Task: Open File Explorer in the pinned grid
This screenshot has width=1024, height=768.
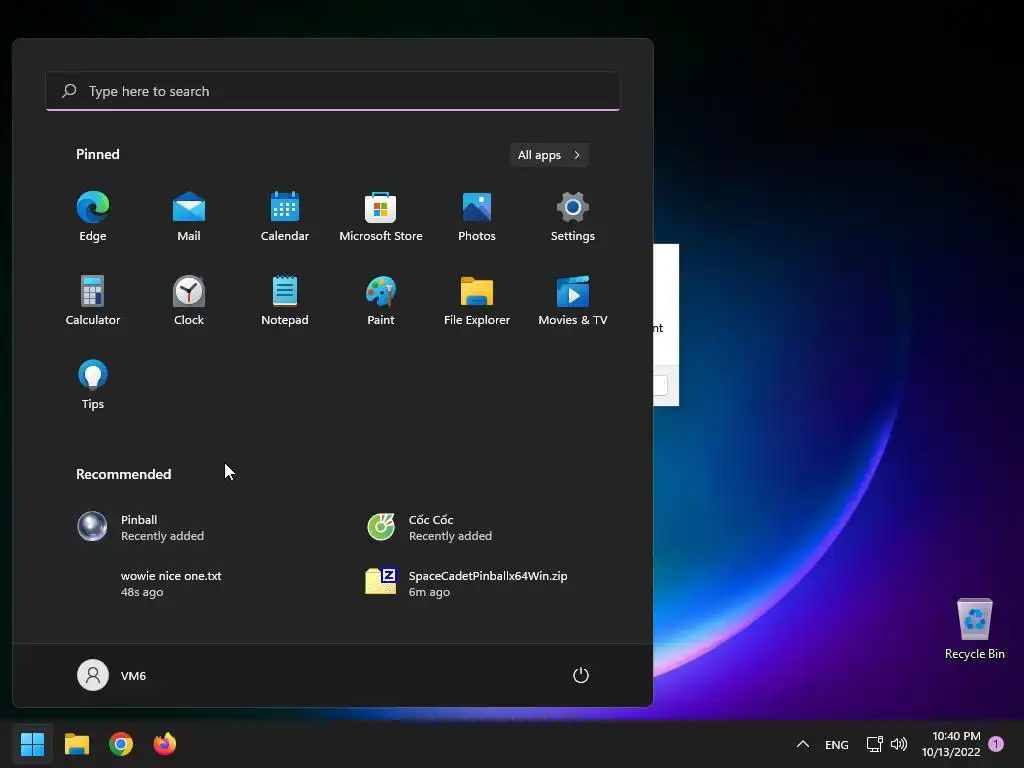Action: (x=477, y=300)
